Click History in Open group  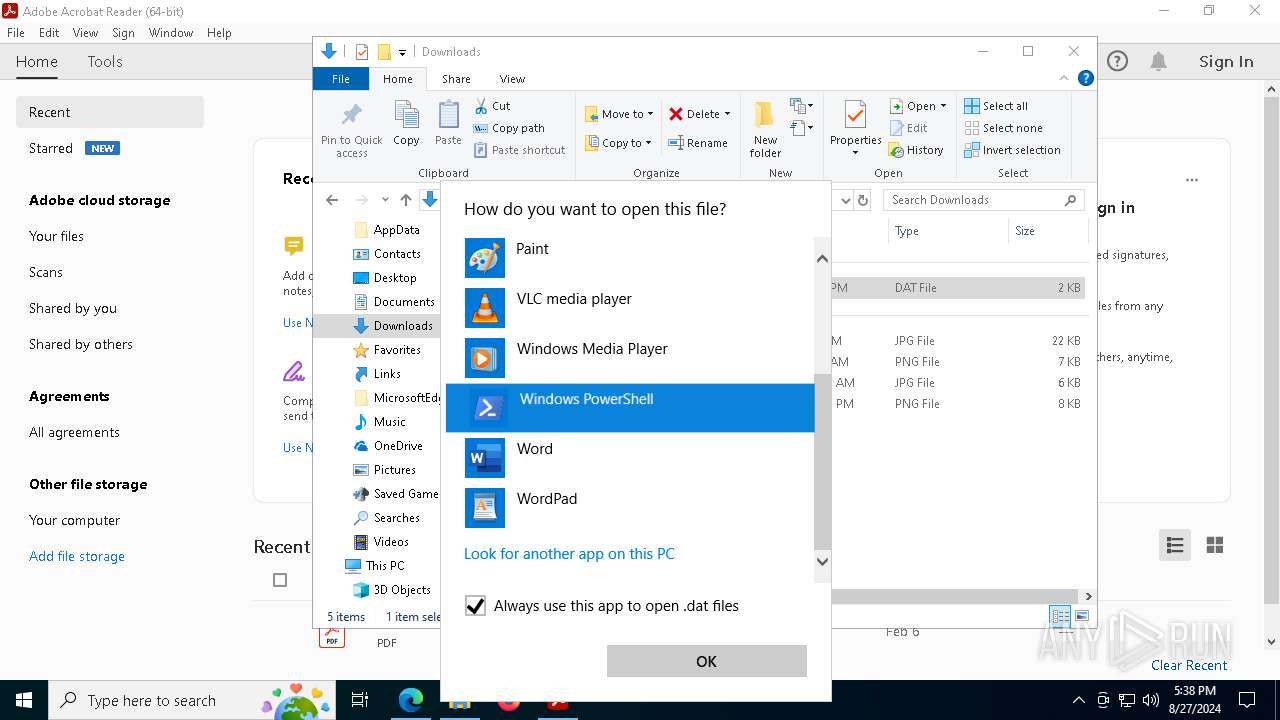point(916,150)
